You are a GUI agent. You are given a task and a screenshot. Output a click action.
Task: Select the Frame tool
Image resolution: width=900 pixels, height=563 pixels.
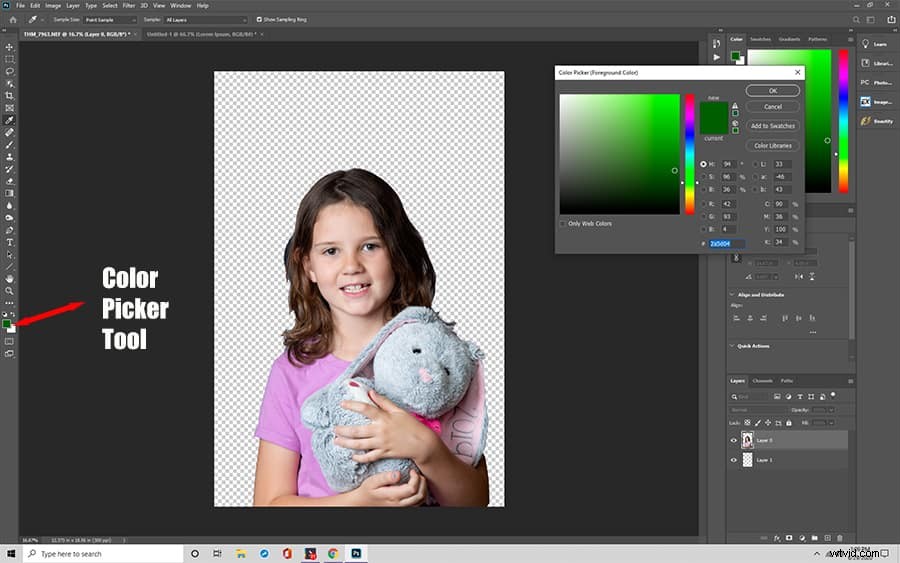tap(9, 108)
